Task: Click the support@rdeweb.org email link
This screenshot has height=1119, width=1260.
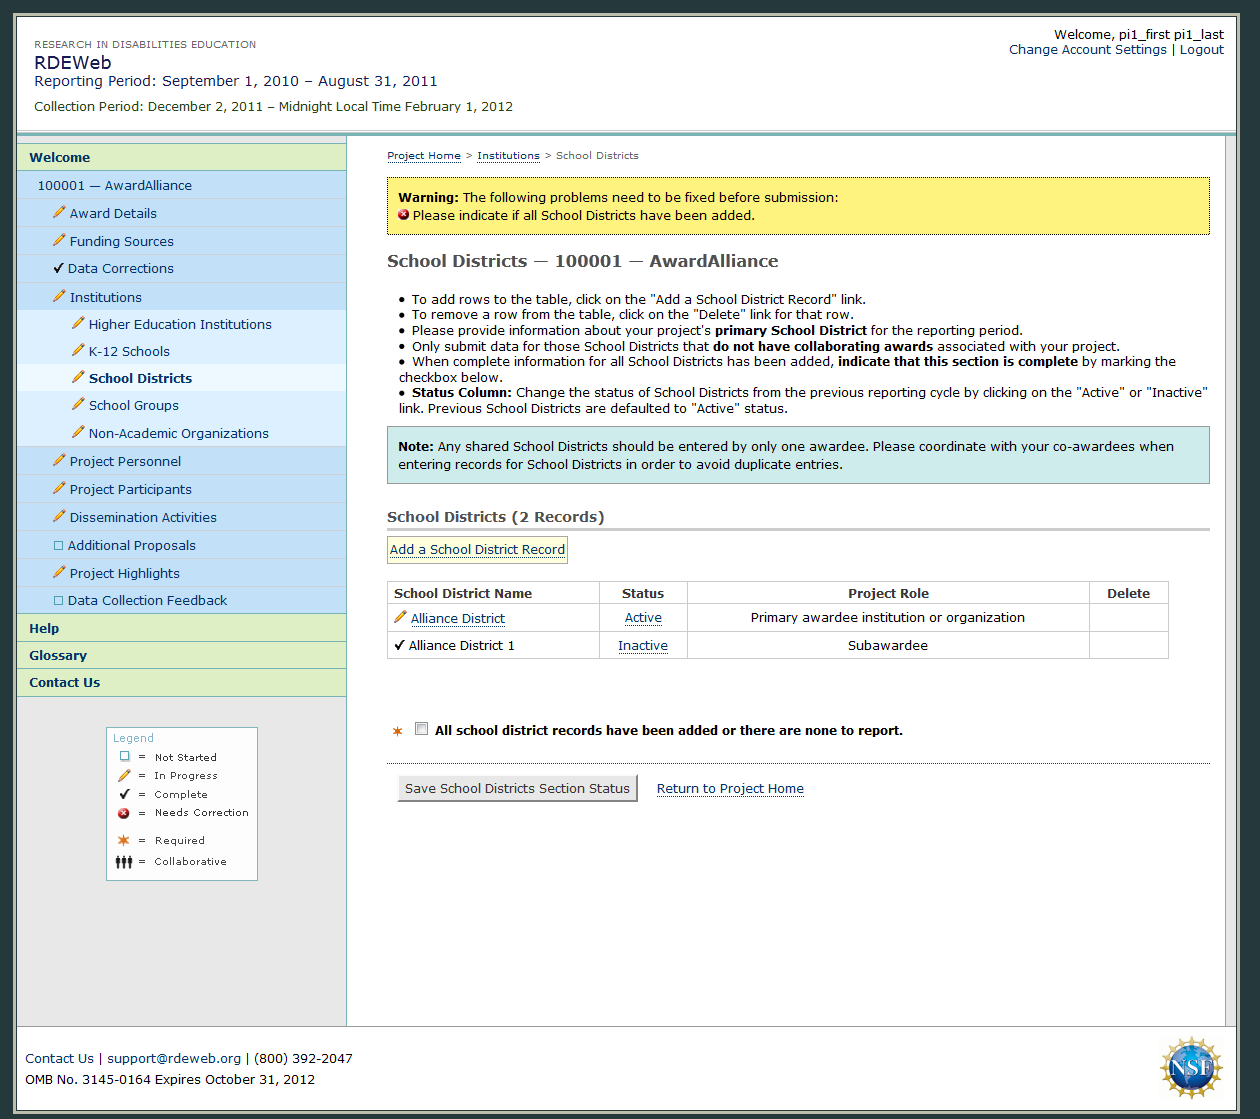Action: pyautogui.click(x=174, y=1058)
